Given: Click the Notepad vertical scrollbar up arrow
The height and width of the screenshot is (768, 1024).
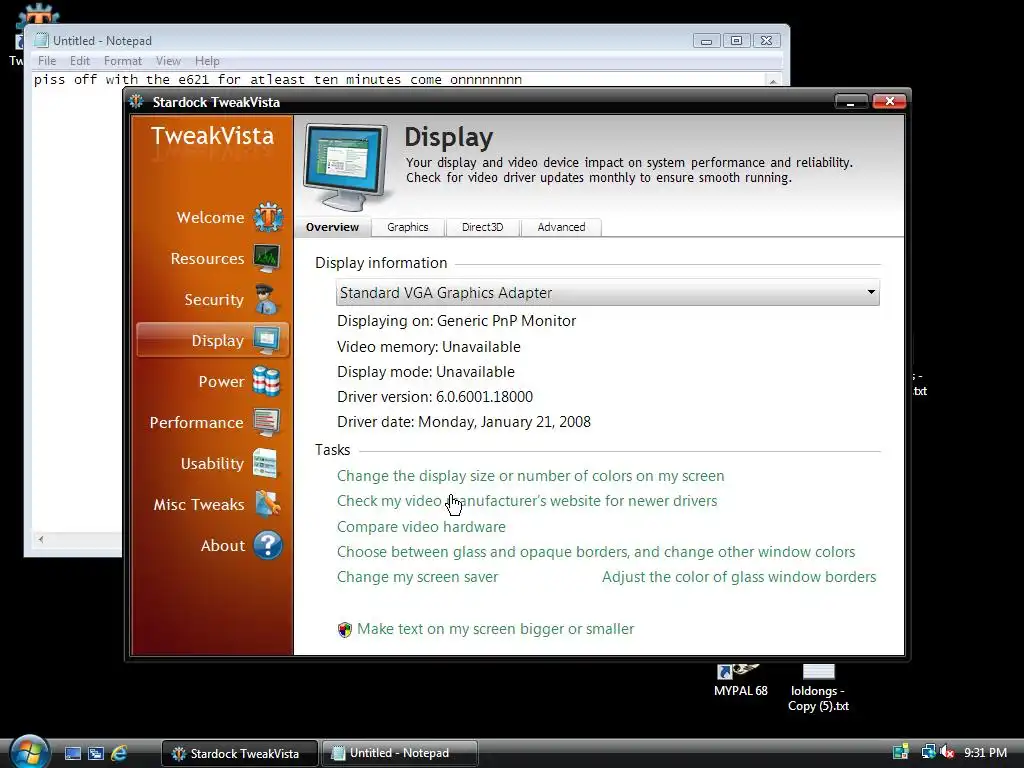Looking at the screenshot, I should tap(773, 80).
